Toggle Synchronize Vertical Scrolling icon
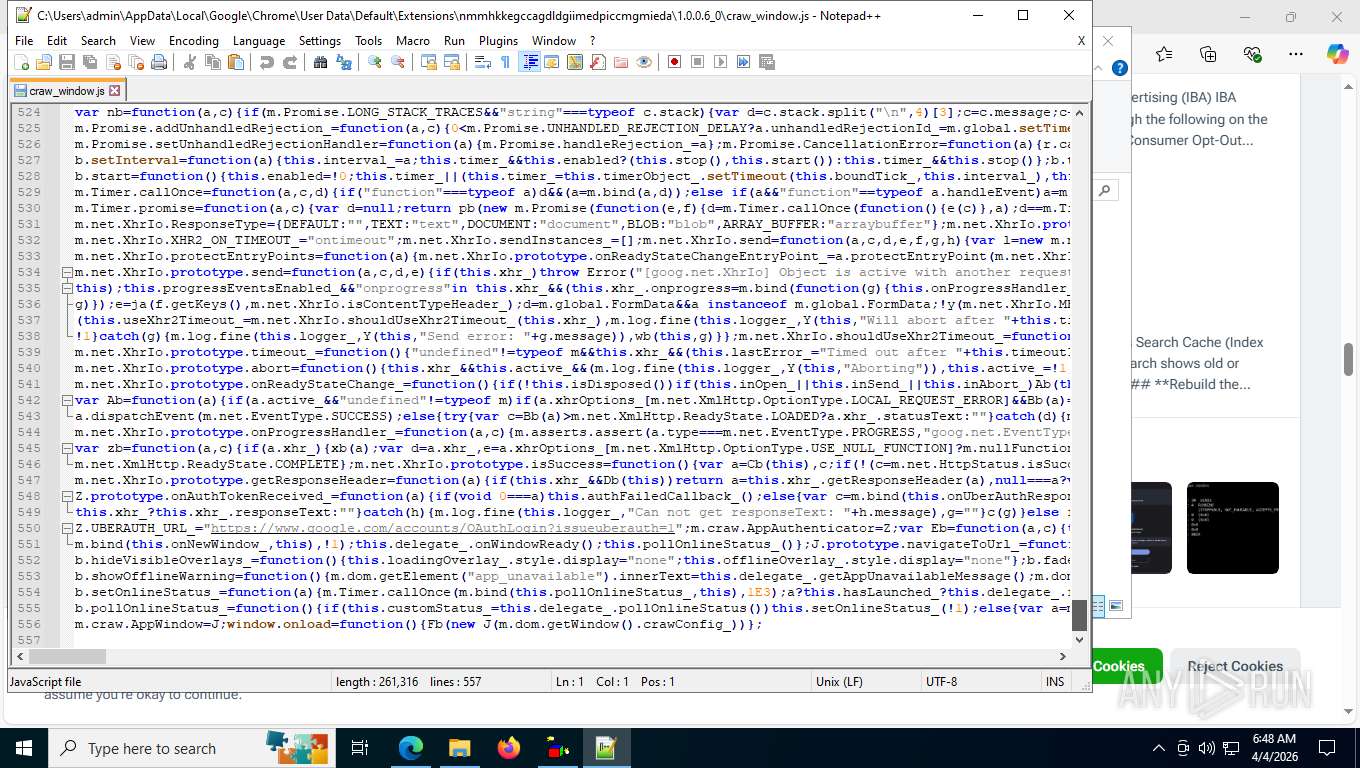 [428, 62]
